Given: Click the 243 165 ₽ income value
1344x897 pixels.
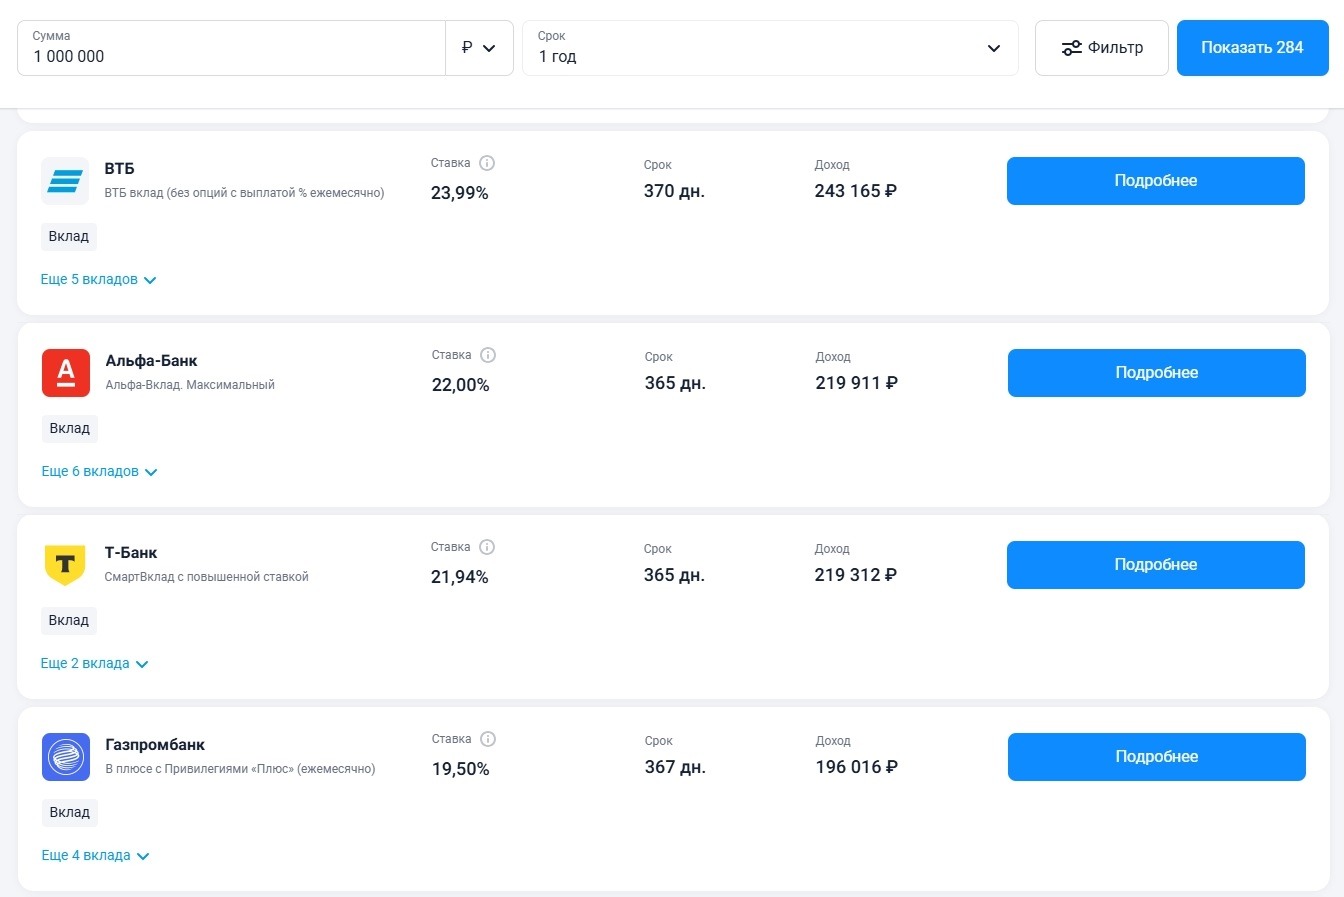Looking at the screenshot, I should (856, 191).
